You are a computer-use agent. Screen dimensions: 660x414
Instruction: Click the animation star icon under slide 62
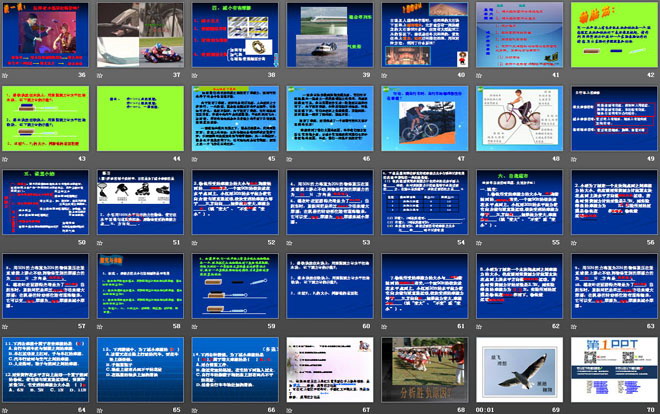tap(479, 327)
